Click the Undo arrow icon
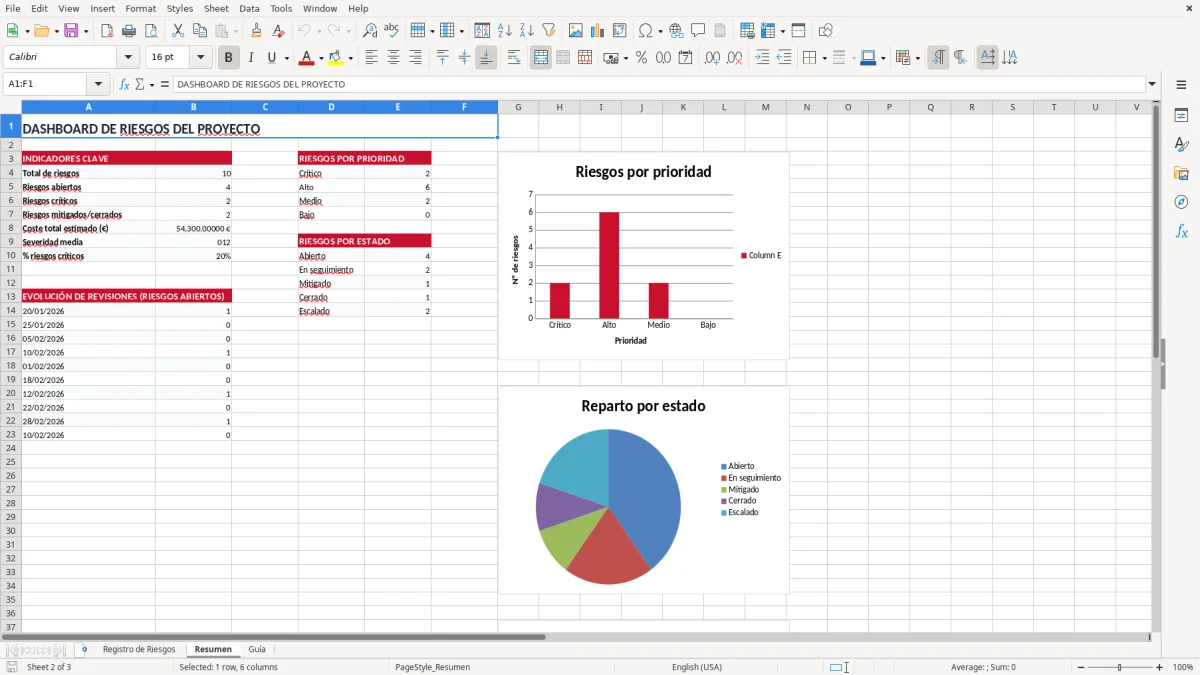The image size is (1200, 675). coord(305,31)
